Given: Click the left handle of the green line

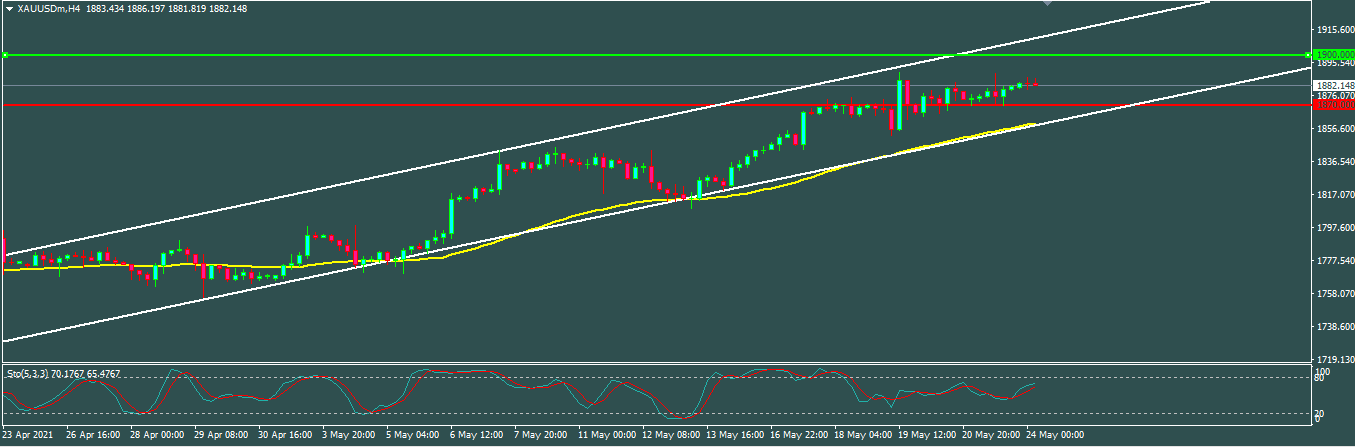Looking at the screenshot, I should [x=4, y=54].
